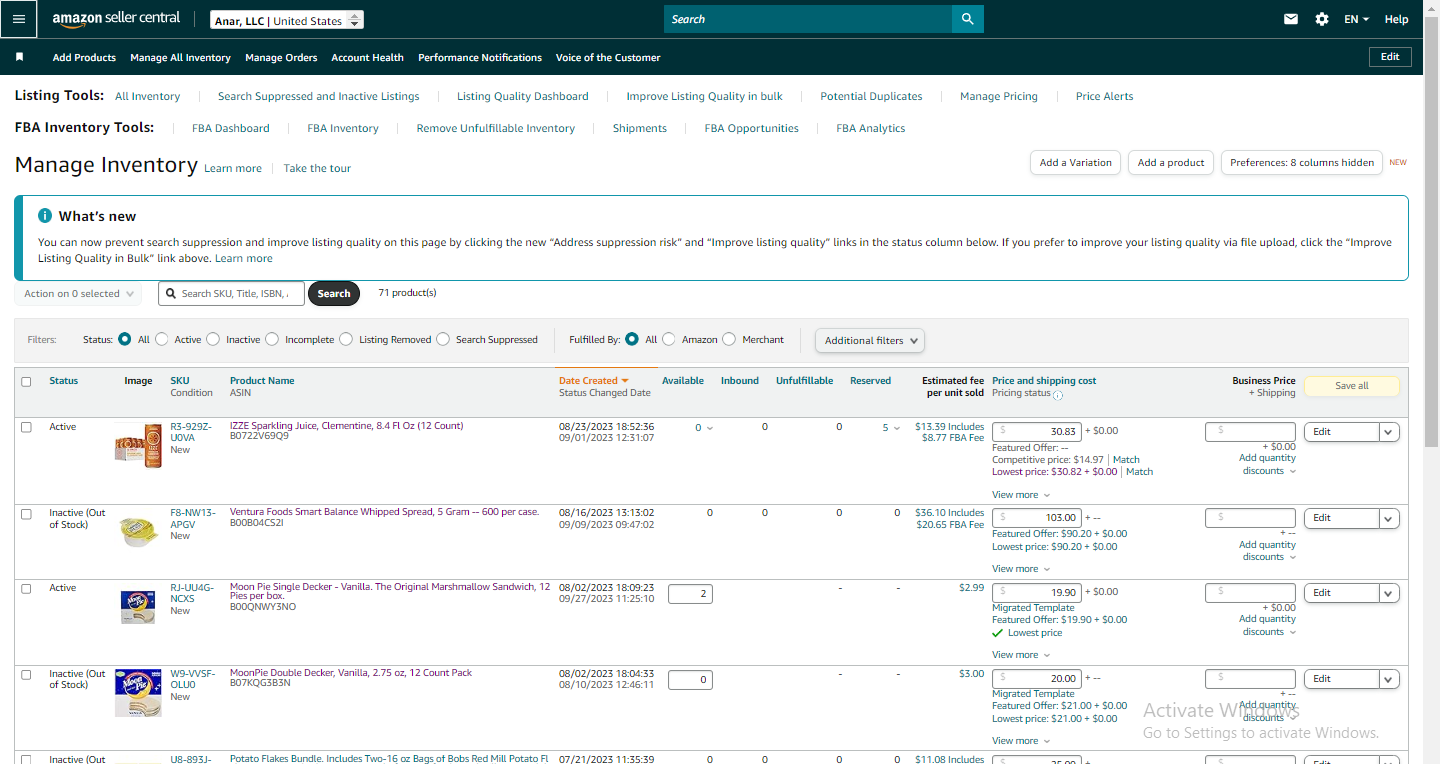Viewport: 1440px width, 764px height.
Task: Click the Amazon Seller Central logo
Action: (116, 19)
